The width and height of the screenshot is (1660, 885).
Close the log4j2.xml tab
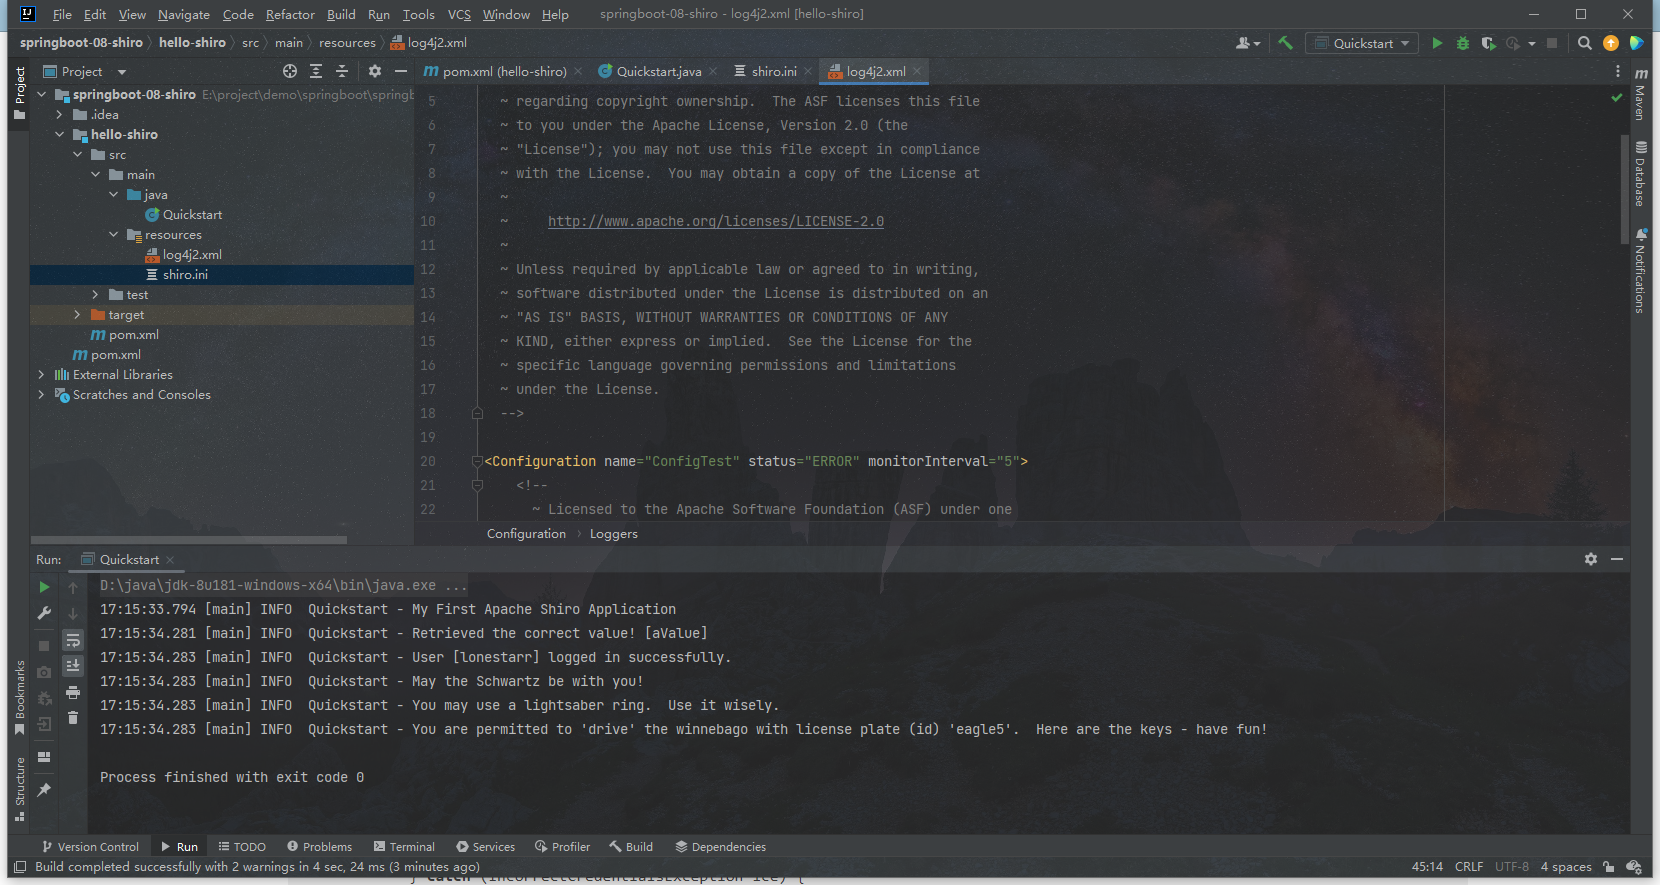point(916,71)
